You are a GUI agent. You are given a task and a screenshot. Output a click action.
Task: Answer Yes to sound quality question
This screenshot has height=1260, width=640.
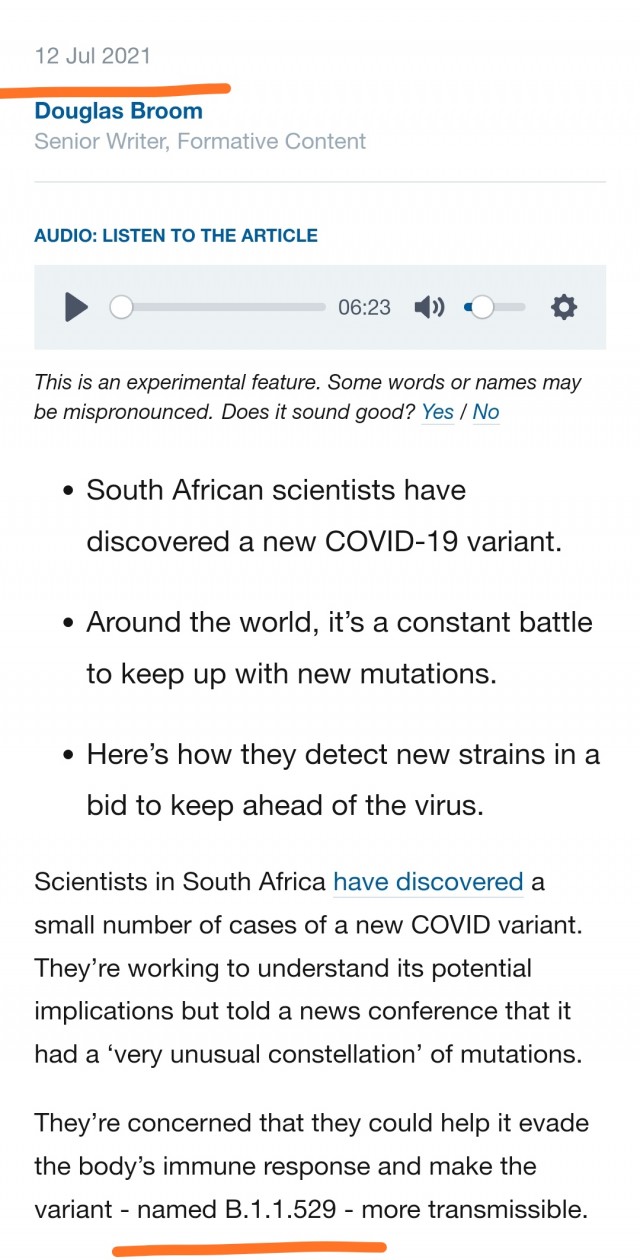tap(438, 412)
